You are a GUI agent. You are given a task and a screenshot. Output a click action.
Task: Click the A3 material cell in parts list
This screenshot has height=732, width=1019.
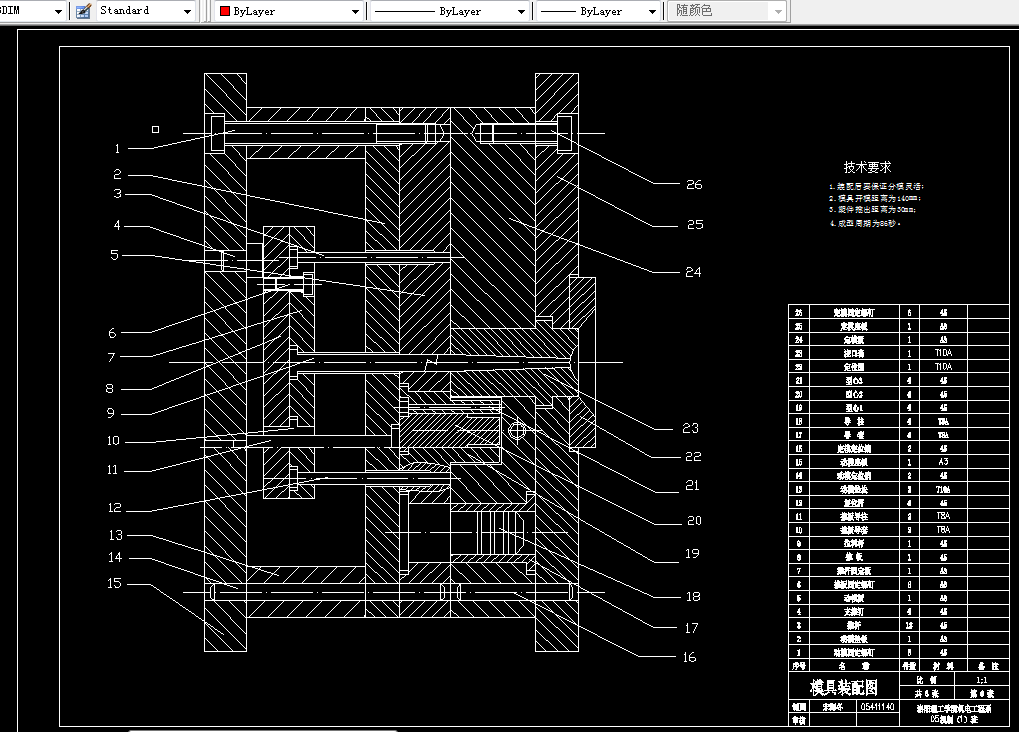(x=943, y=462)
